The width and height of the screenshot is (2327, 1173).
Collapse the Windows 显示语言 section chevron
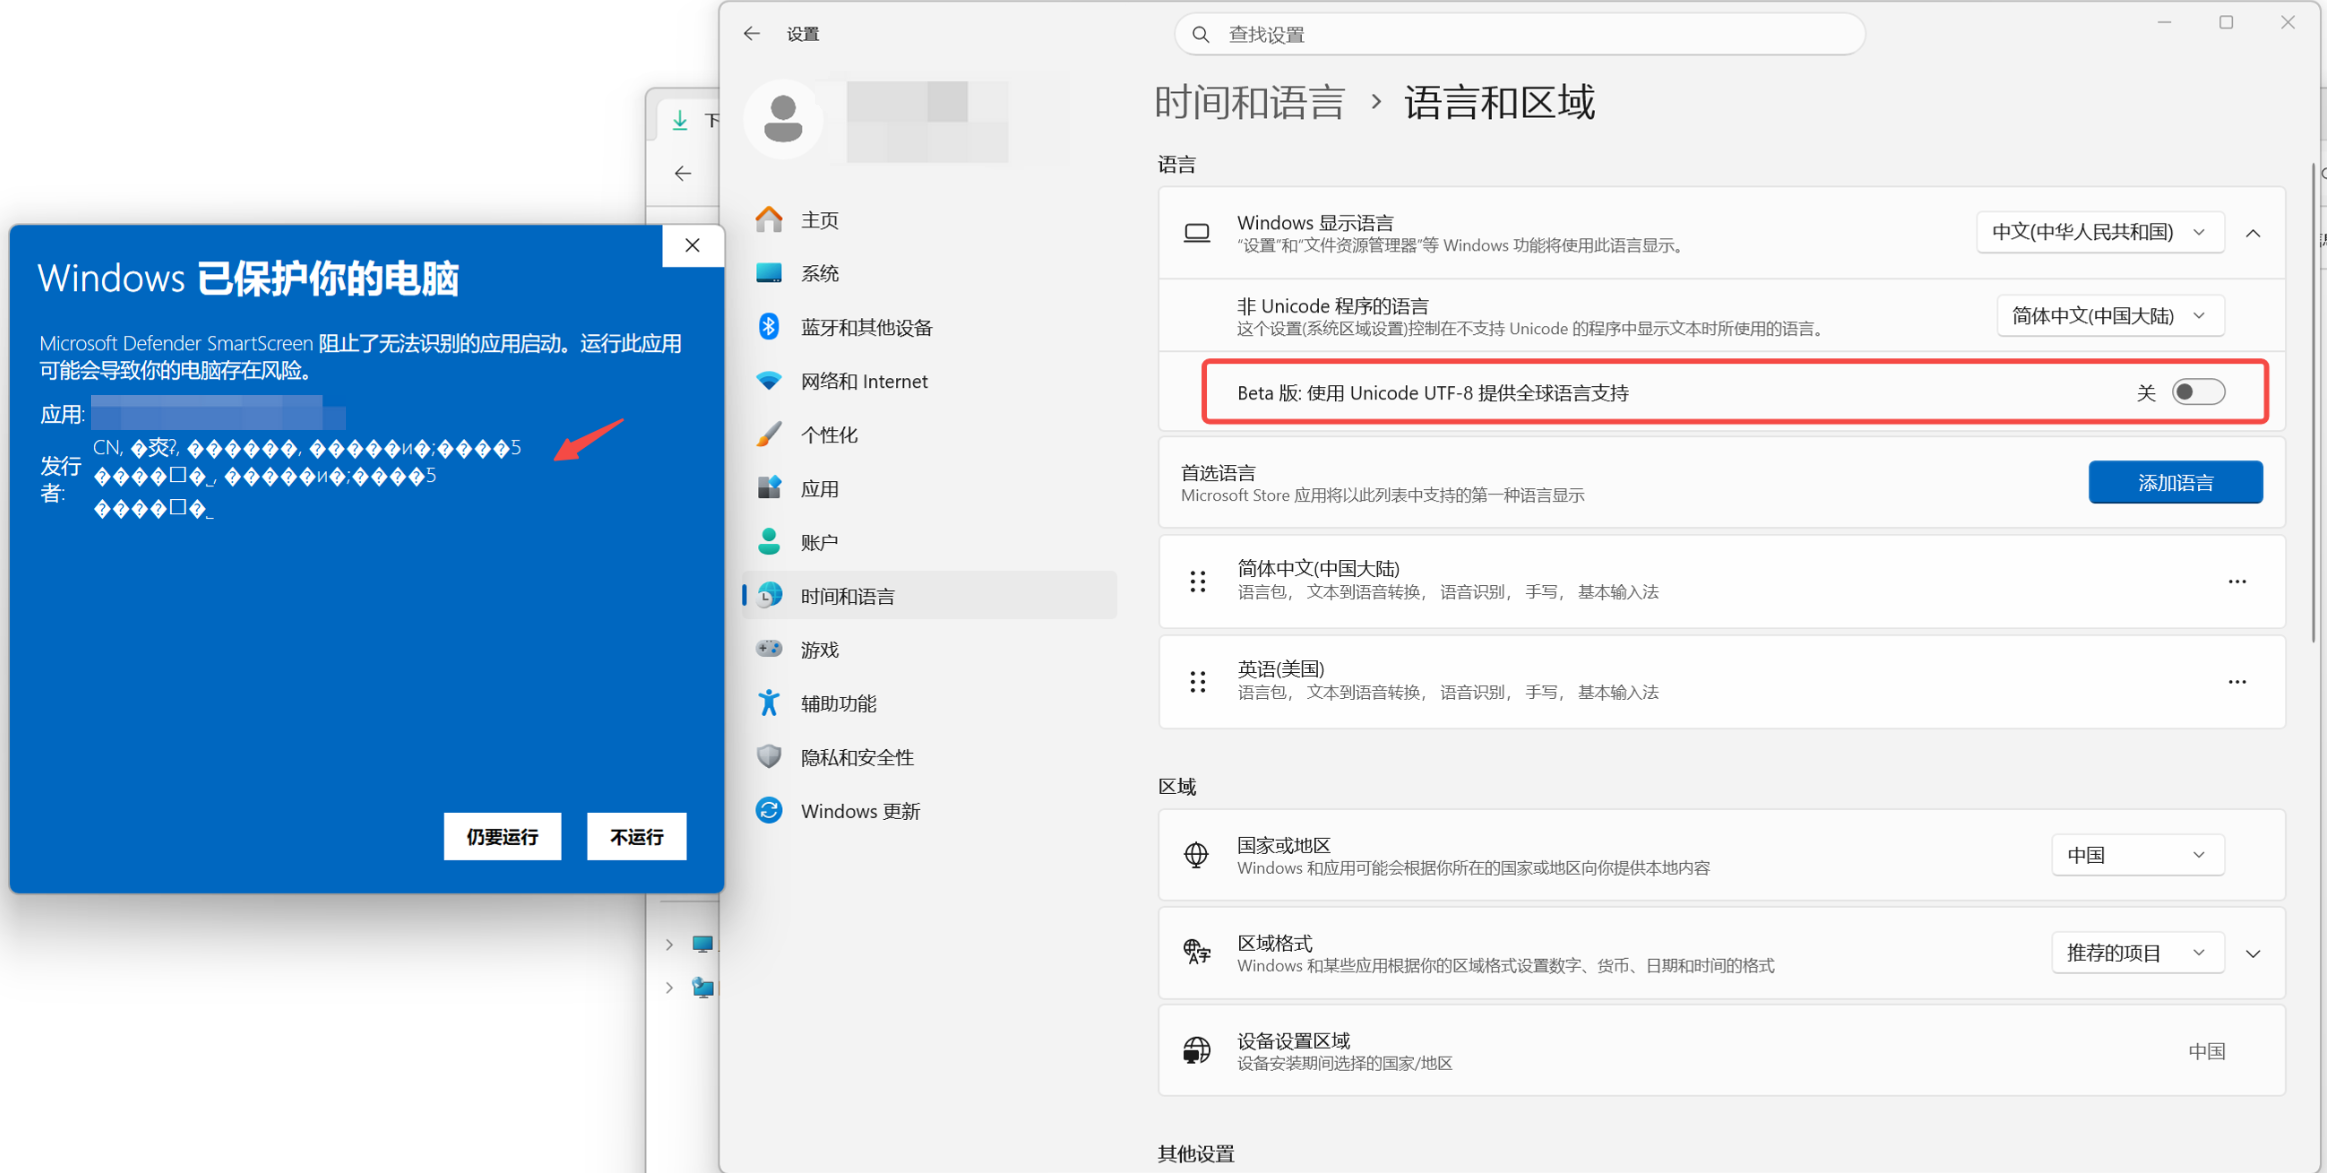pyautogui.click(x=2253, y=233)
